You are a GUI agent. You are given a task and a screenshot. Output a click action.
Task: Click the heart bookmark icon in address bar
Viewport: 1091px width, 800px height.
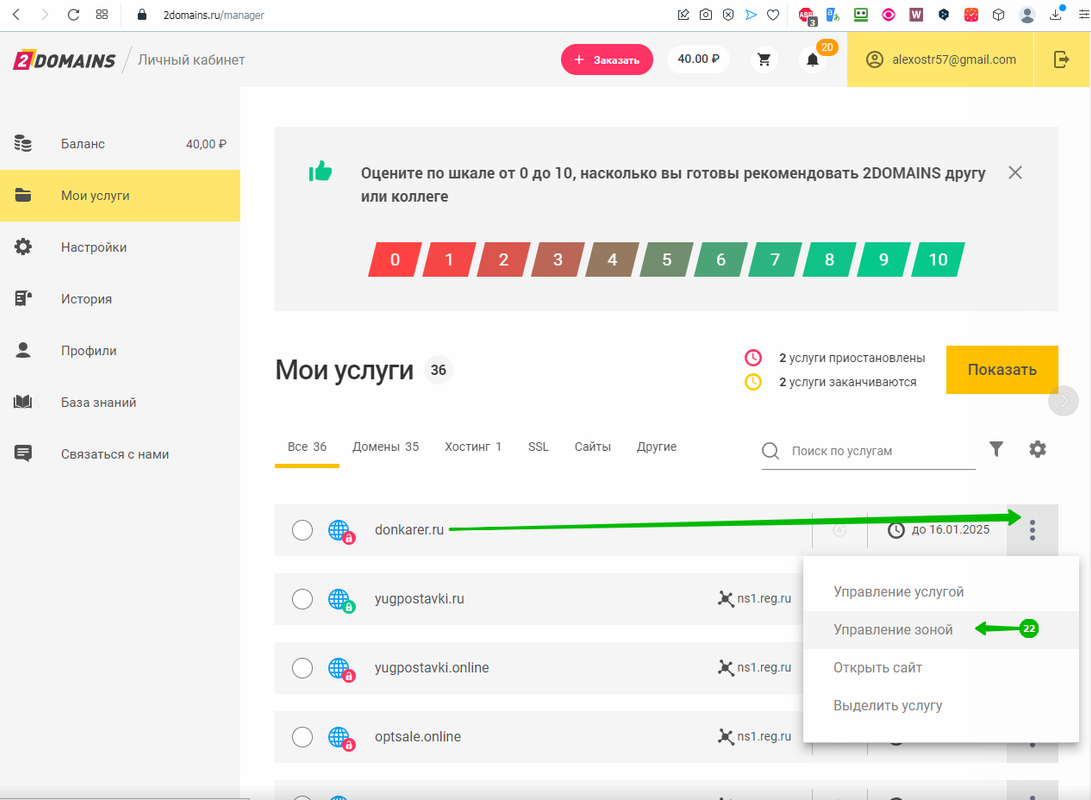[x=773, y=15]
